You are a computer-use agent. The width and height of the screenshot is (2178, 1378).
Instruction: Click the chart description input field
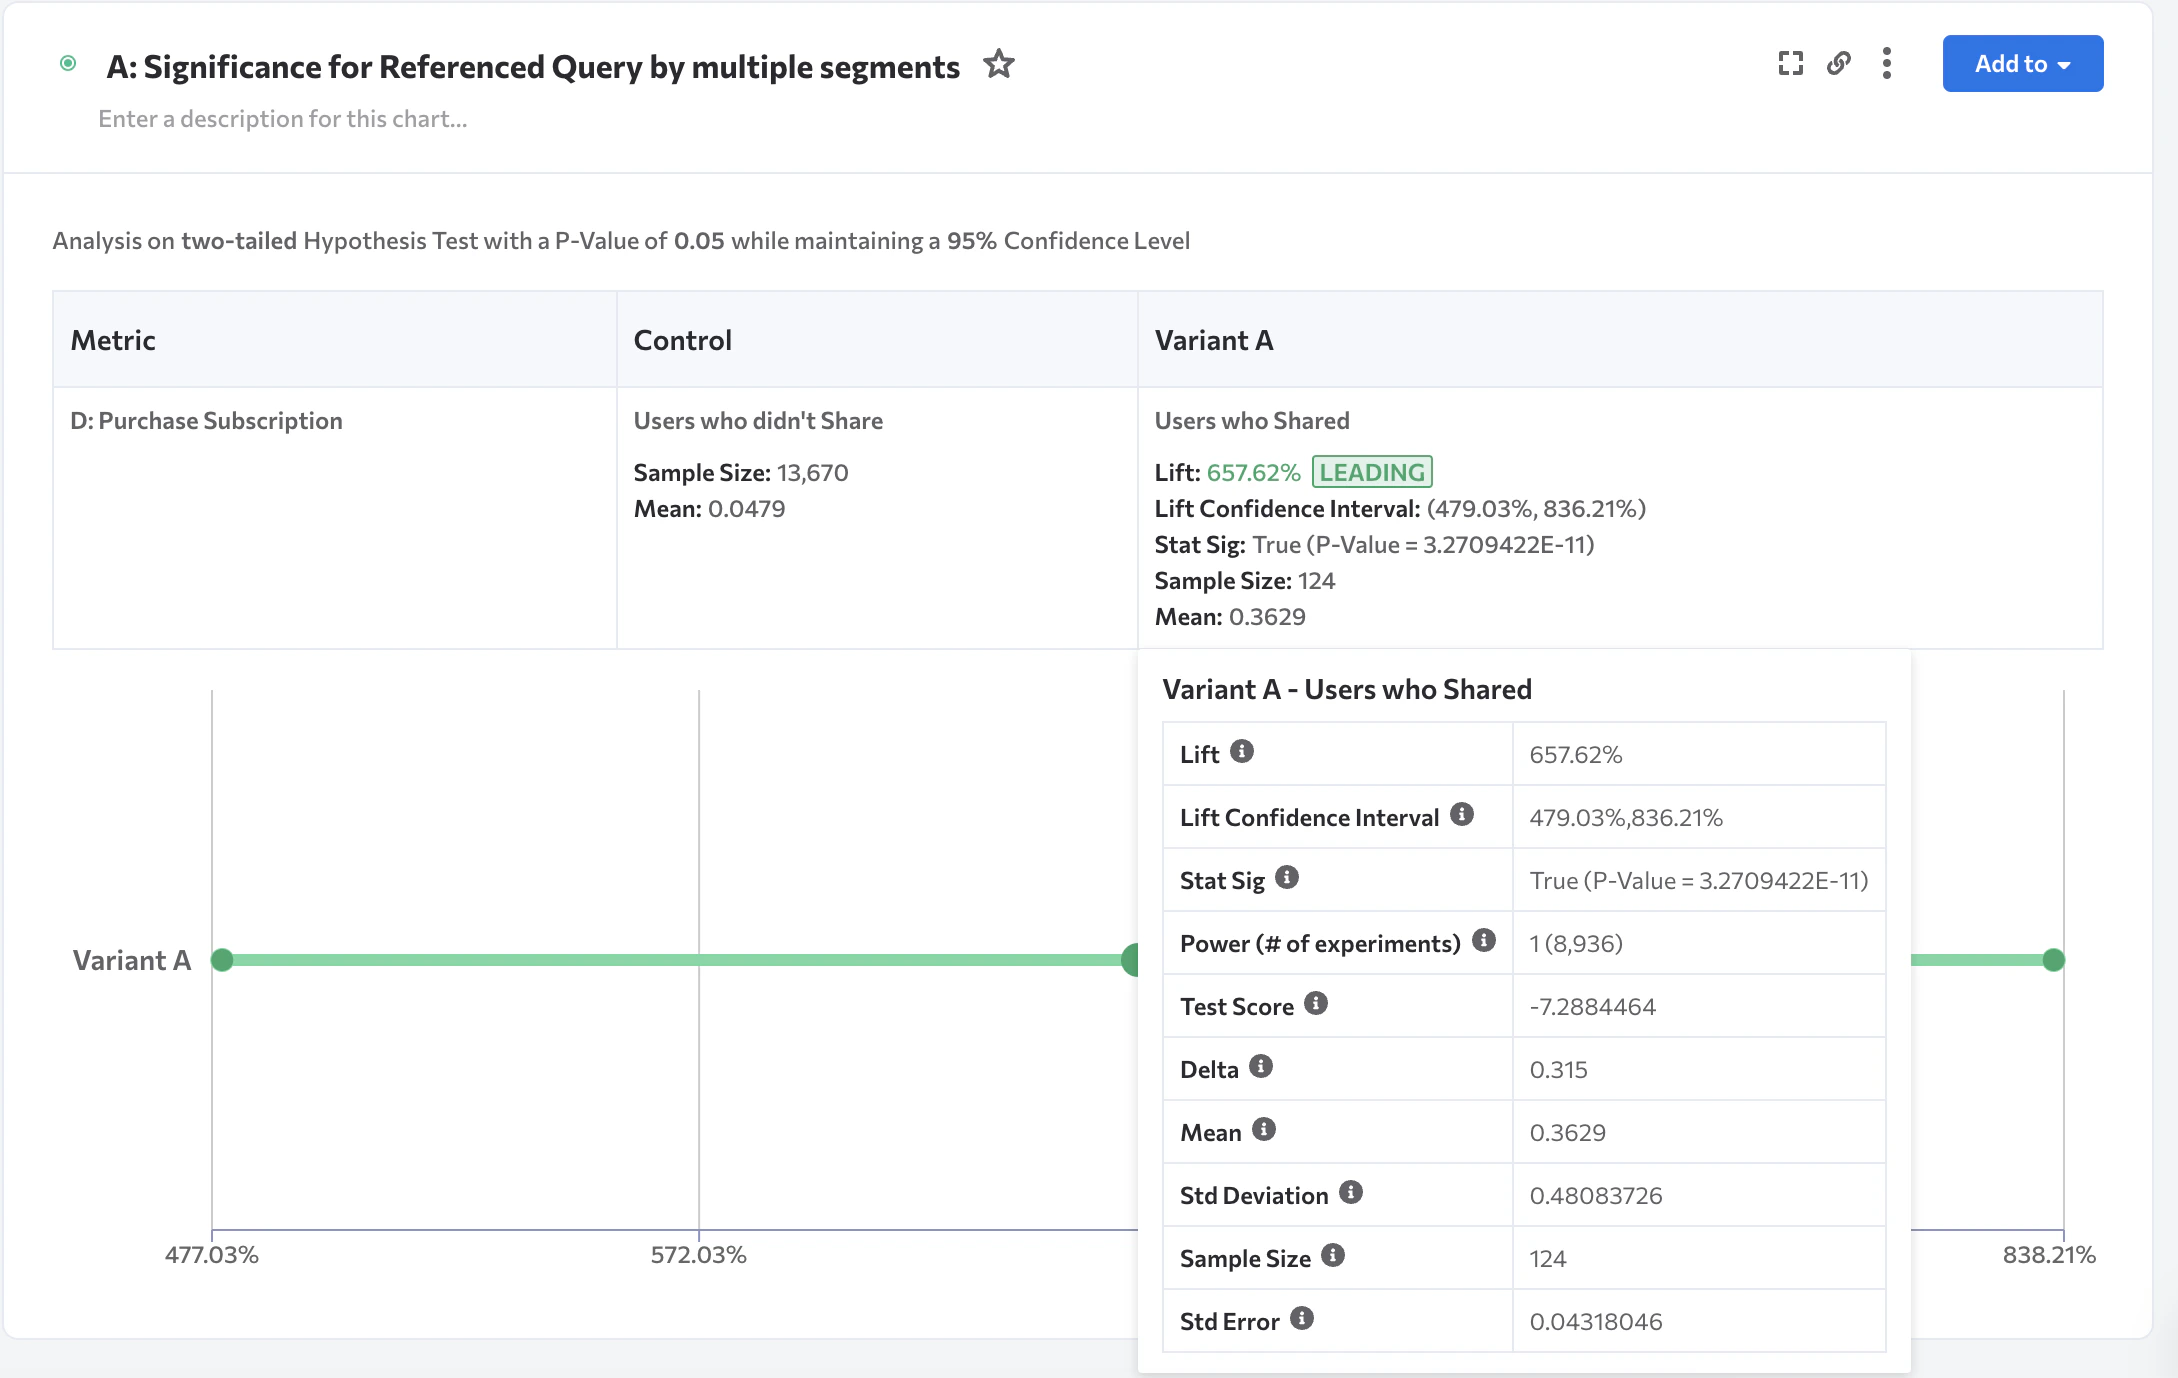click(x=283, y=119)
